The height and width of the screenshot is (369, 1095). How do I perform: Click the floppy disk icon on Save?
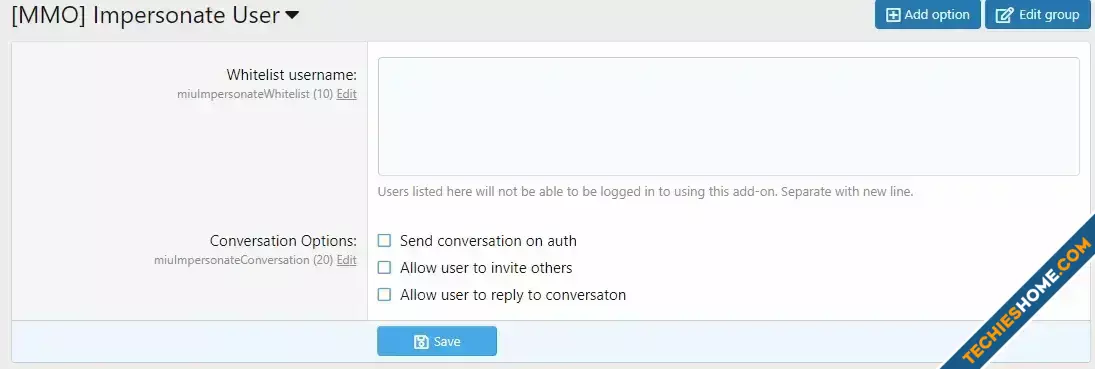click(x=421, y=342)
